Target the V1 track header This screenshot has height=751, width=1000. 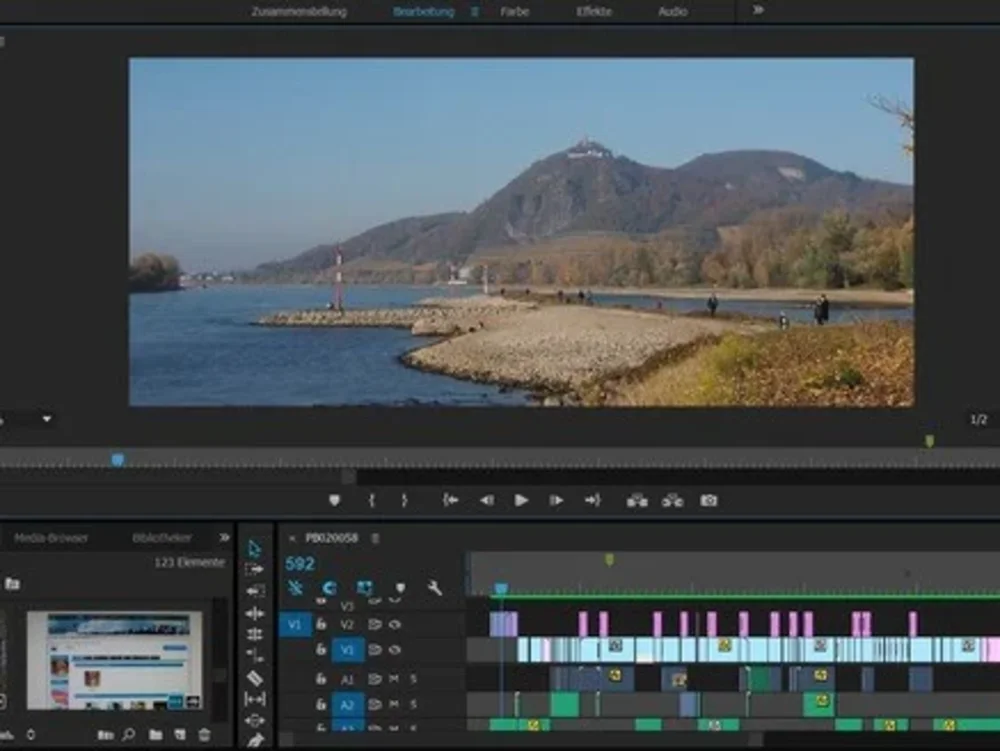click(348, 650)
